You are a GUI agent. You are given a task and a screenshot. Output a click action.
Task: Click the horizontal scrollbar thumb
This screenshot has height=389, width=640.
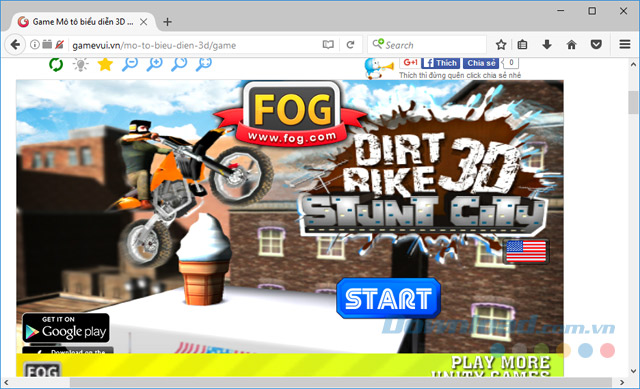pyautogui.click(x=340, y=382)
